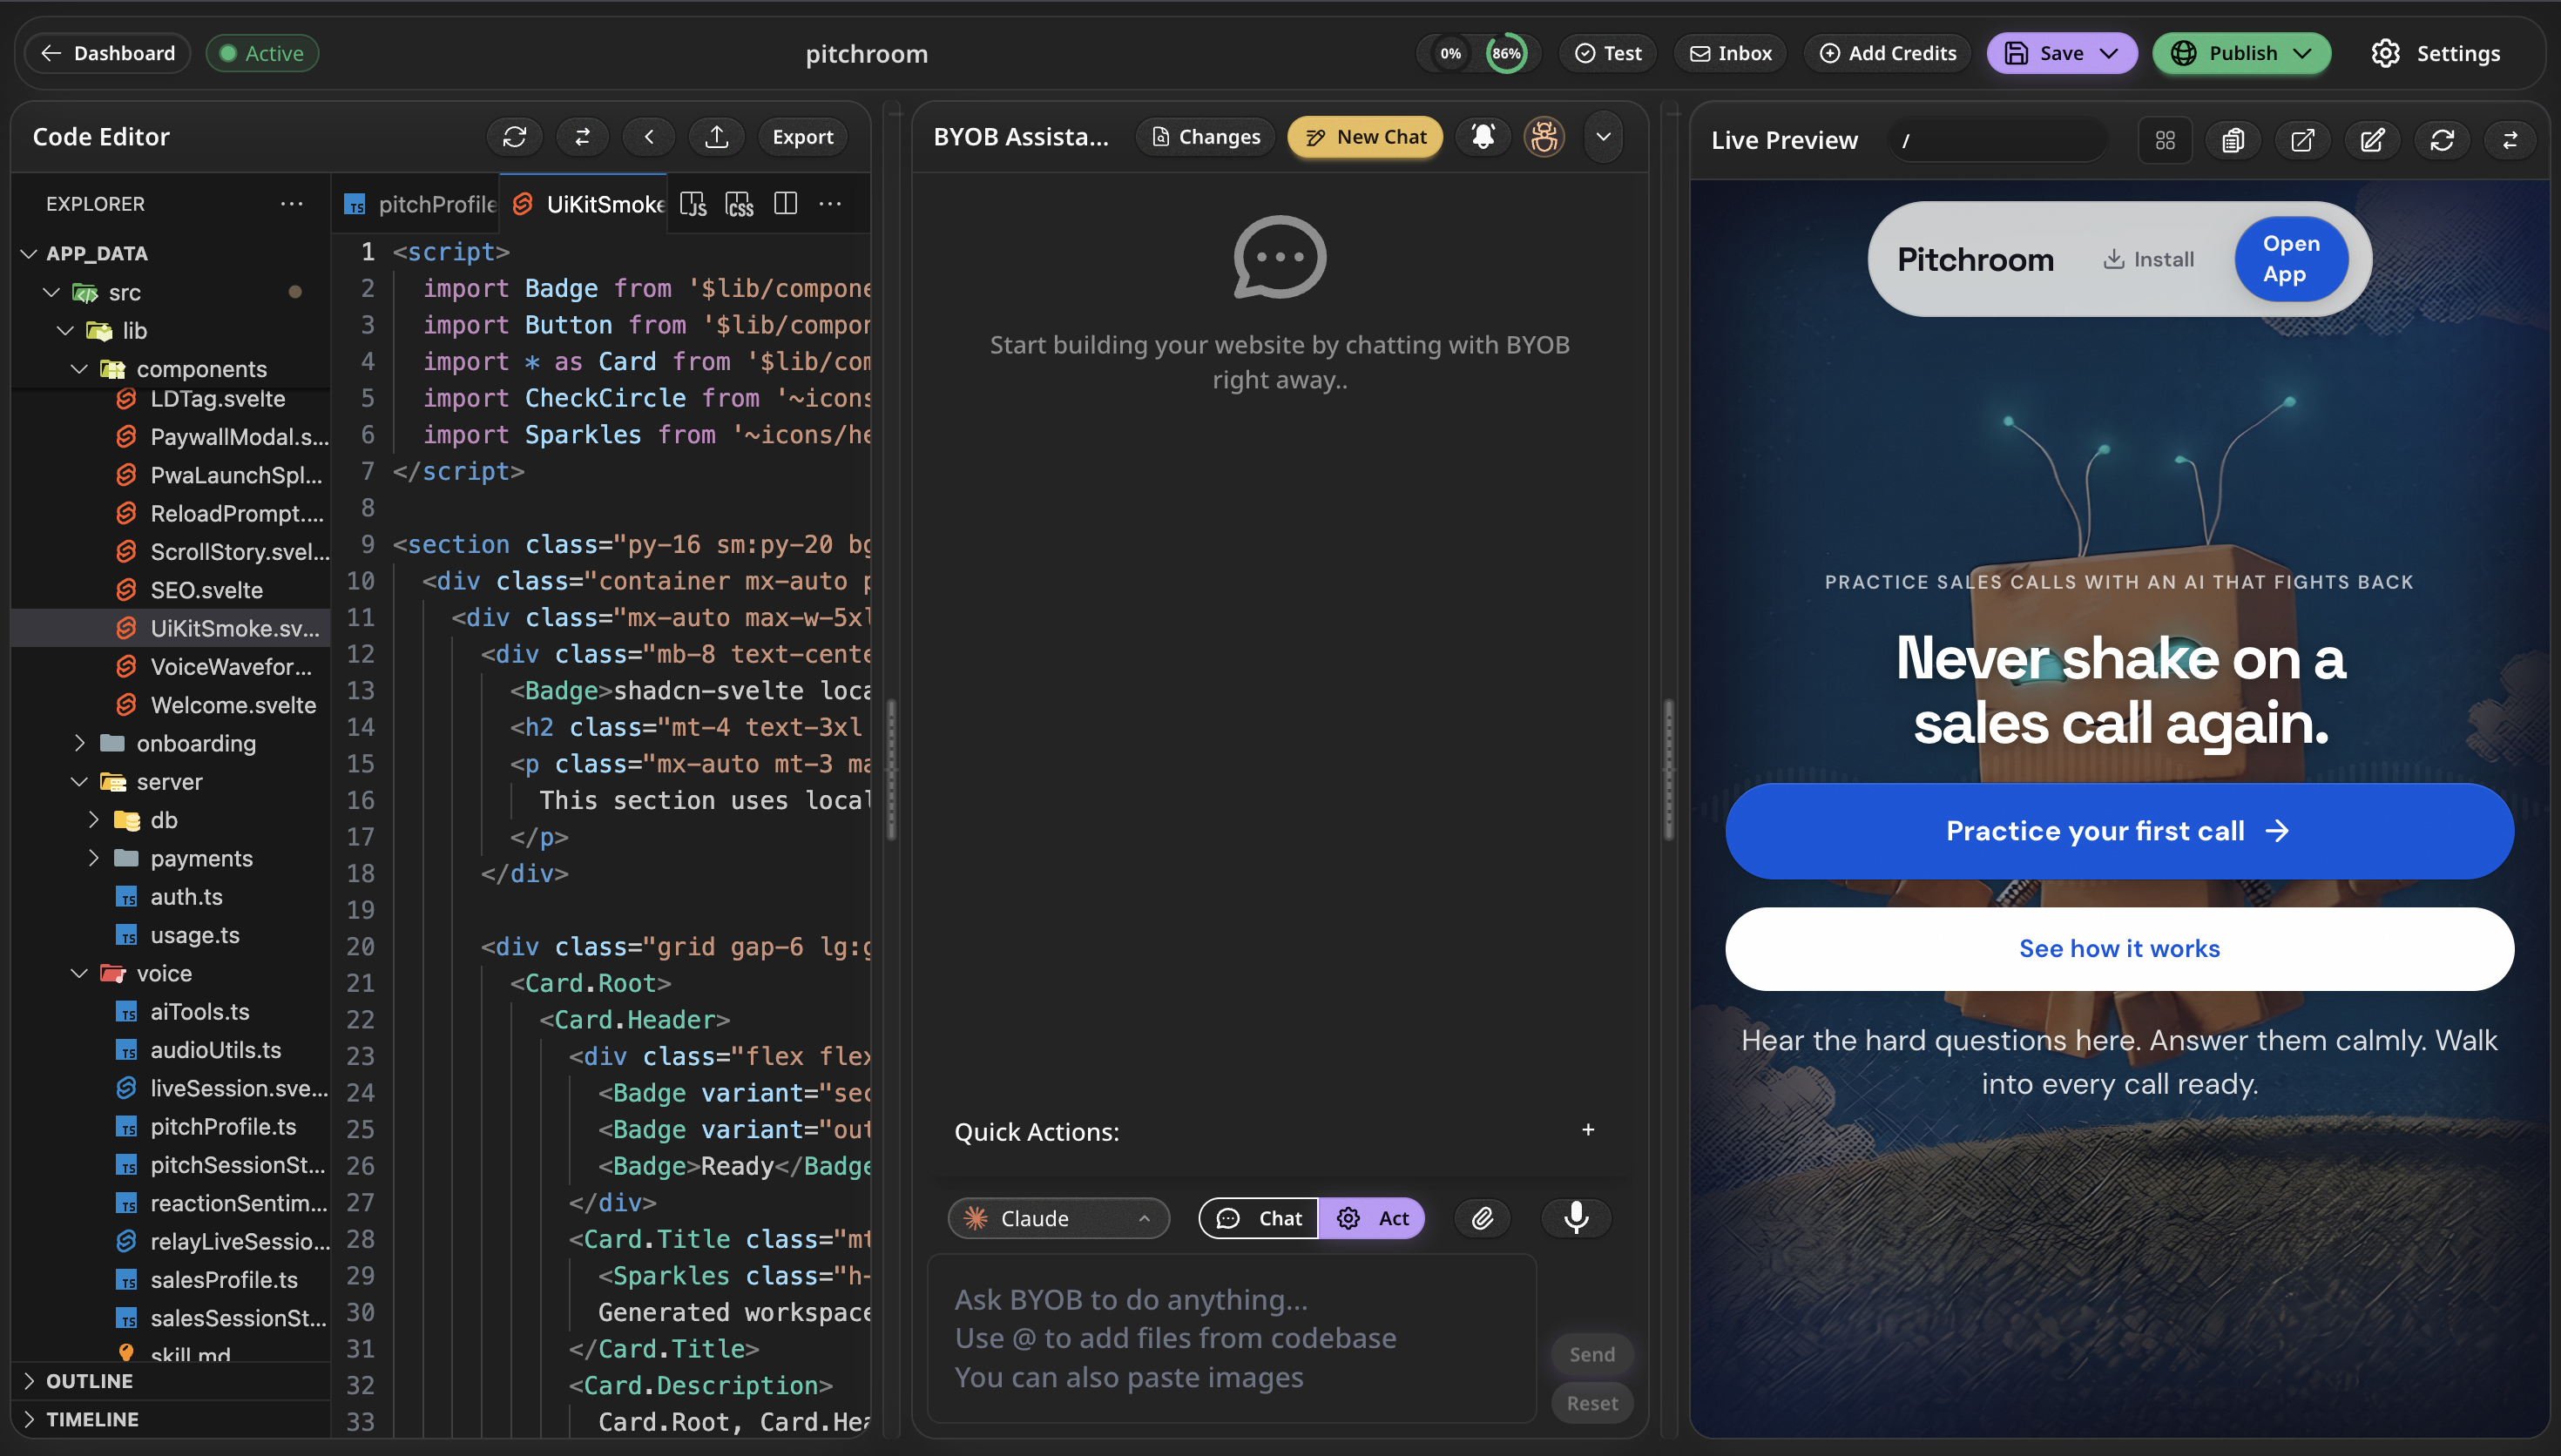Image resolution: width=2561 pixels, height=1456 pixels.
Task: Open the Claude model dropdown
Action: [x=1058, y=1218]
